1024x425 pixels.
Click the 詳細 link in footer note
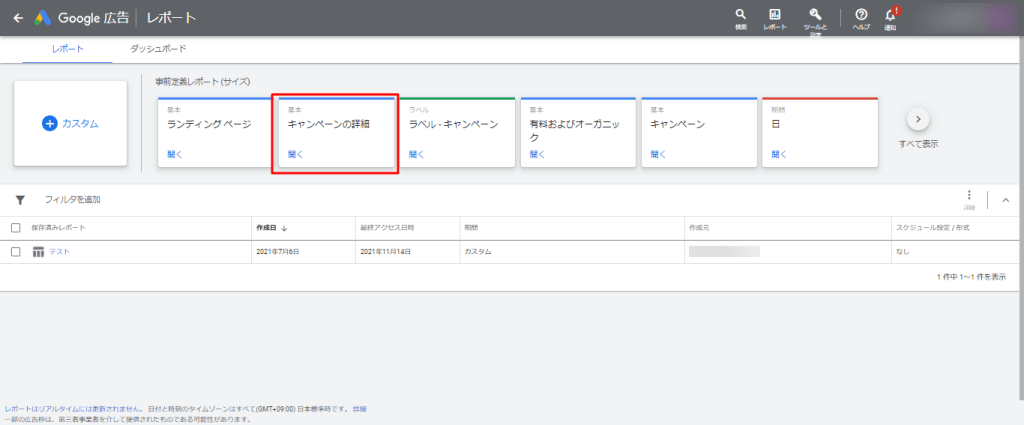click(360, 409)
